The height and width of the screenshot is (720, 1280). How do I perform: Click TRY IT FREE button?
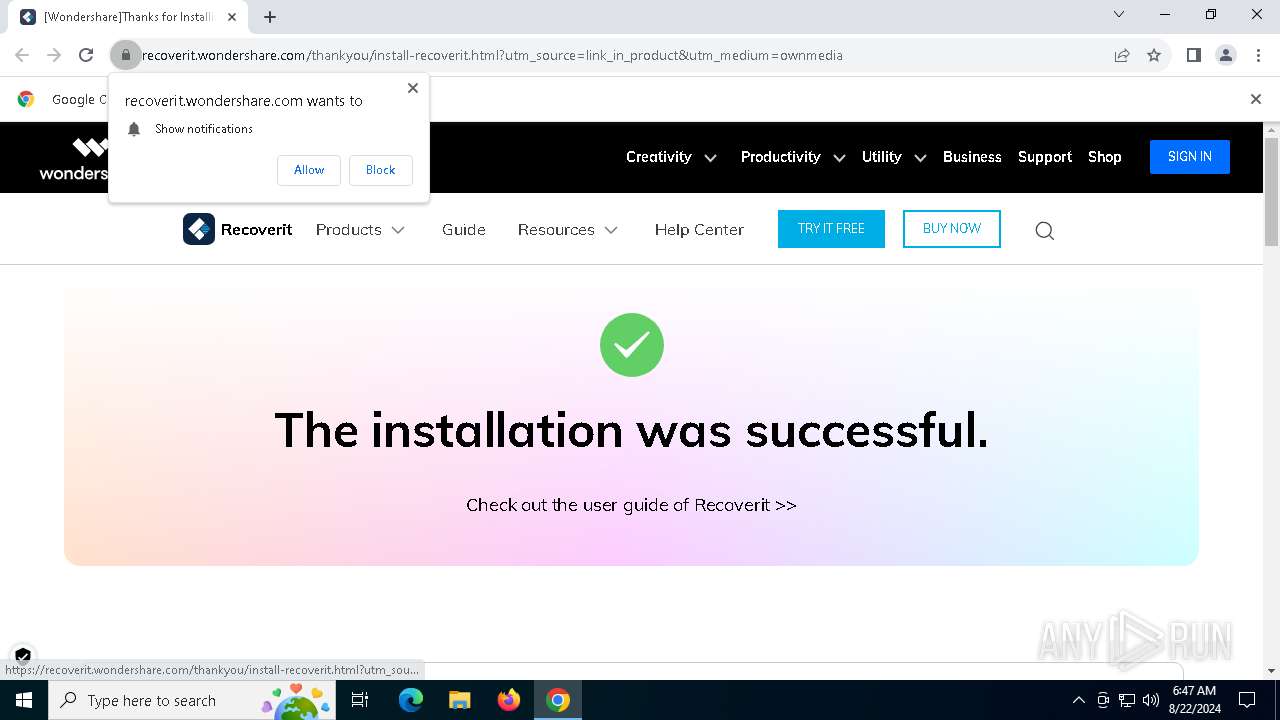831,229
